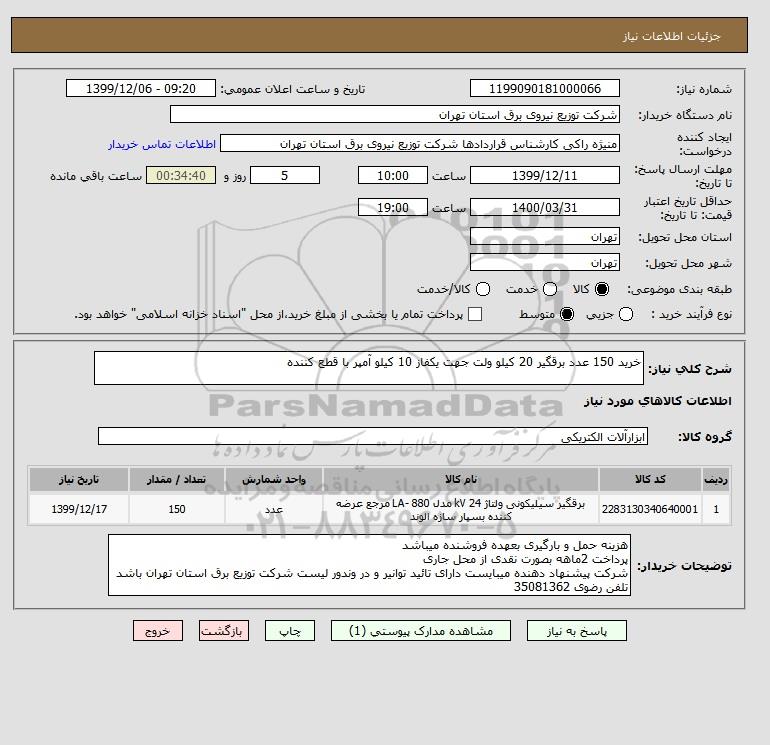Click the remaining time countdown 00:34:40

pyautogui.click(x=181, y=175)
